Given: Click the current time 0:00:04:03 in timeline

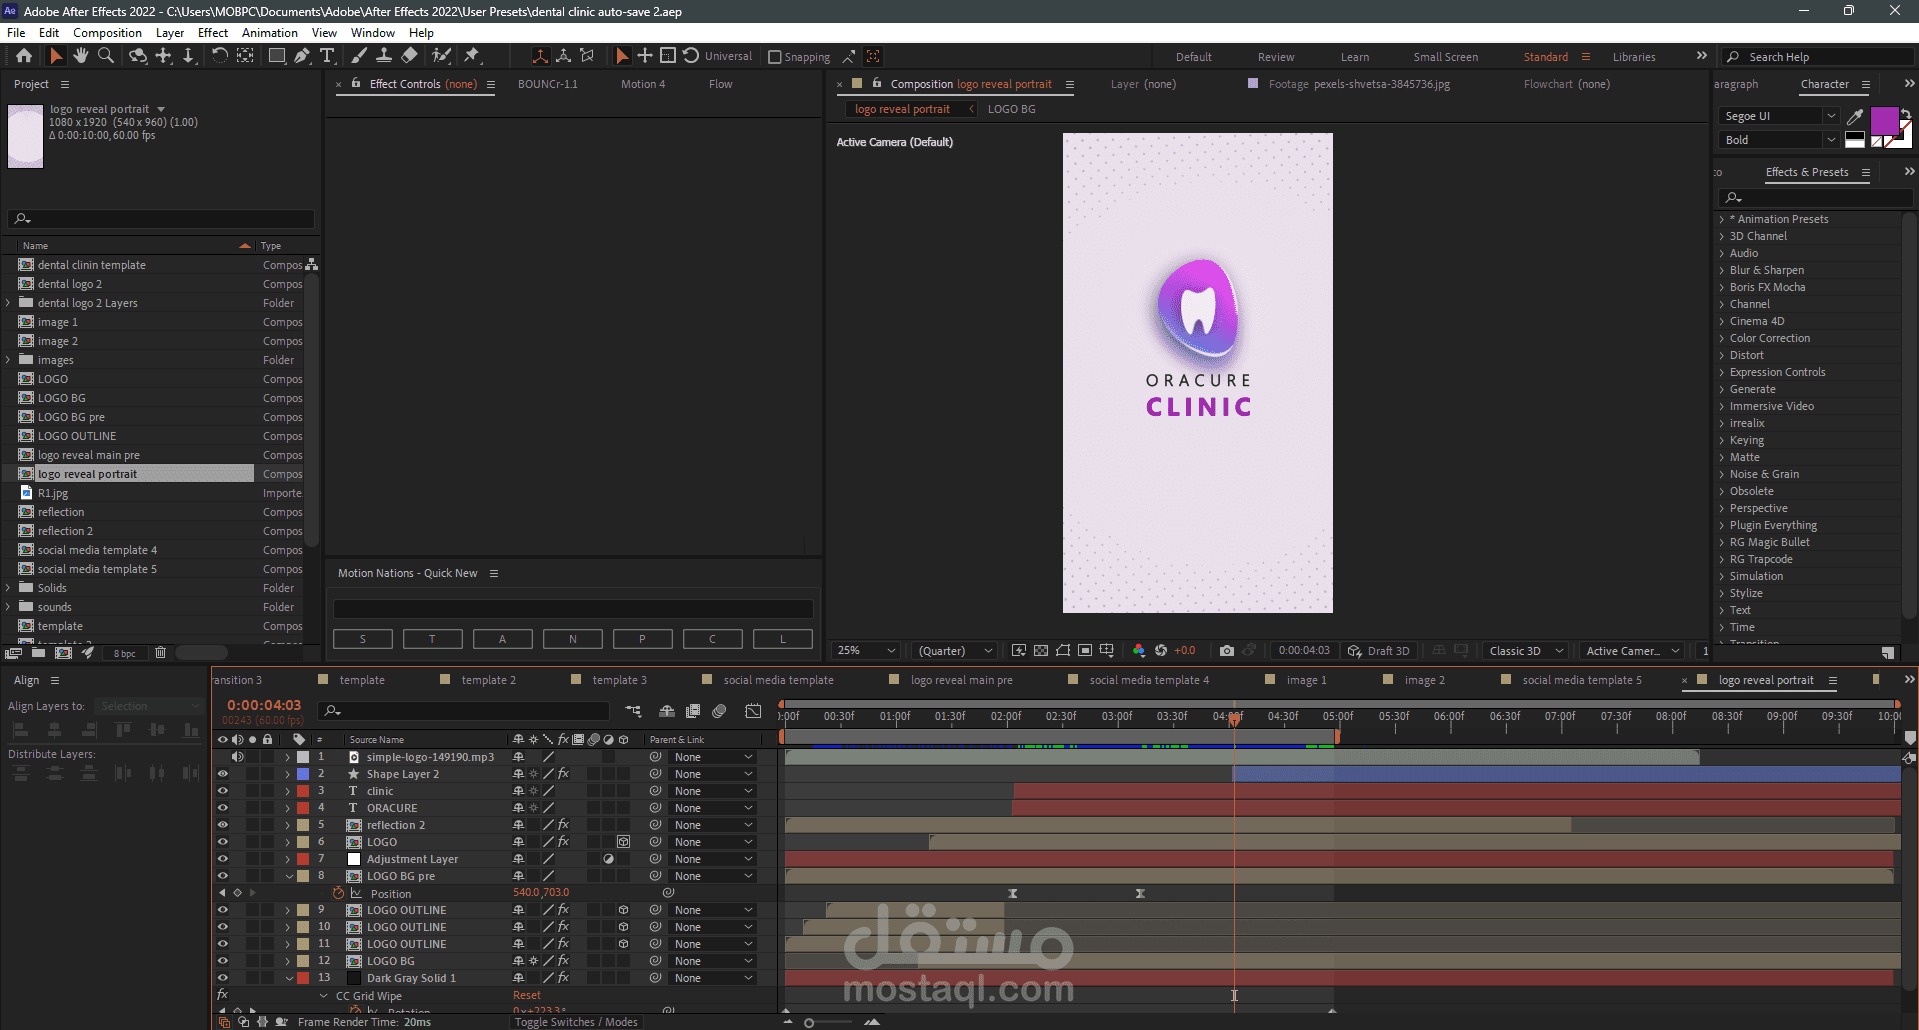Looking at the screenshot, I should click(264, 705).
